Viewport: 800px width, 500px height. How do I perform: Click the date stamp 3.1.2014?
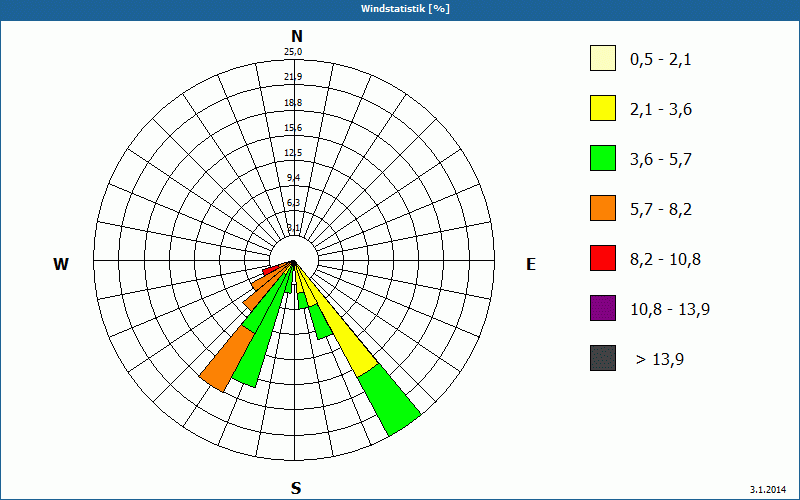768,489
